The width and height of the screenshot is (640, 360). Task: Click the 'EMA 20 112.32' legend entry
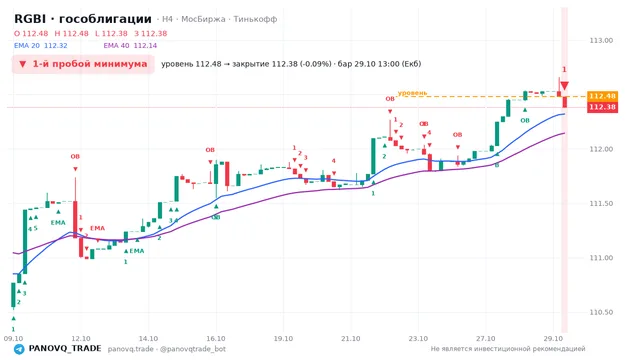coord(41,46)
